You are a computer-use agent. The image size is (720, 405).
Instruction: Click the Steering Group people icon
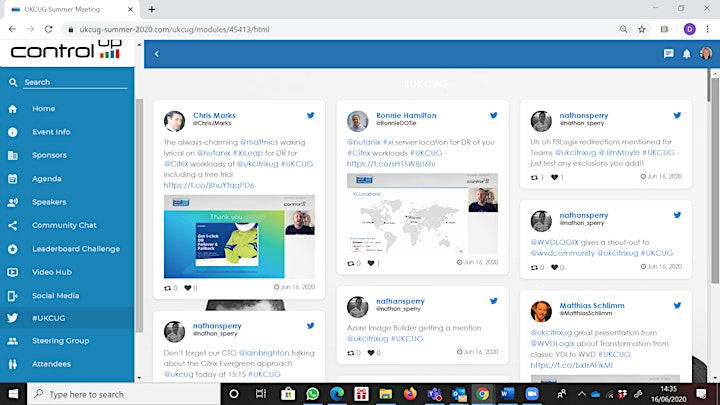(x=12, y=341)
